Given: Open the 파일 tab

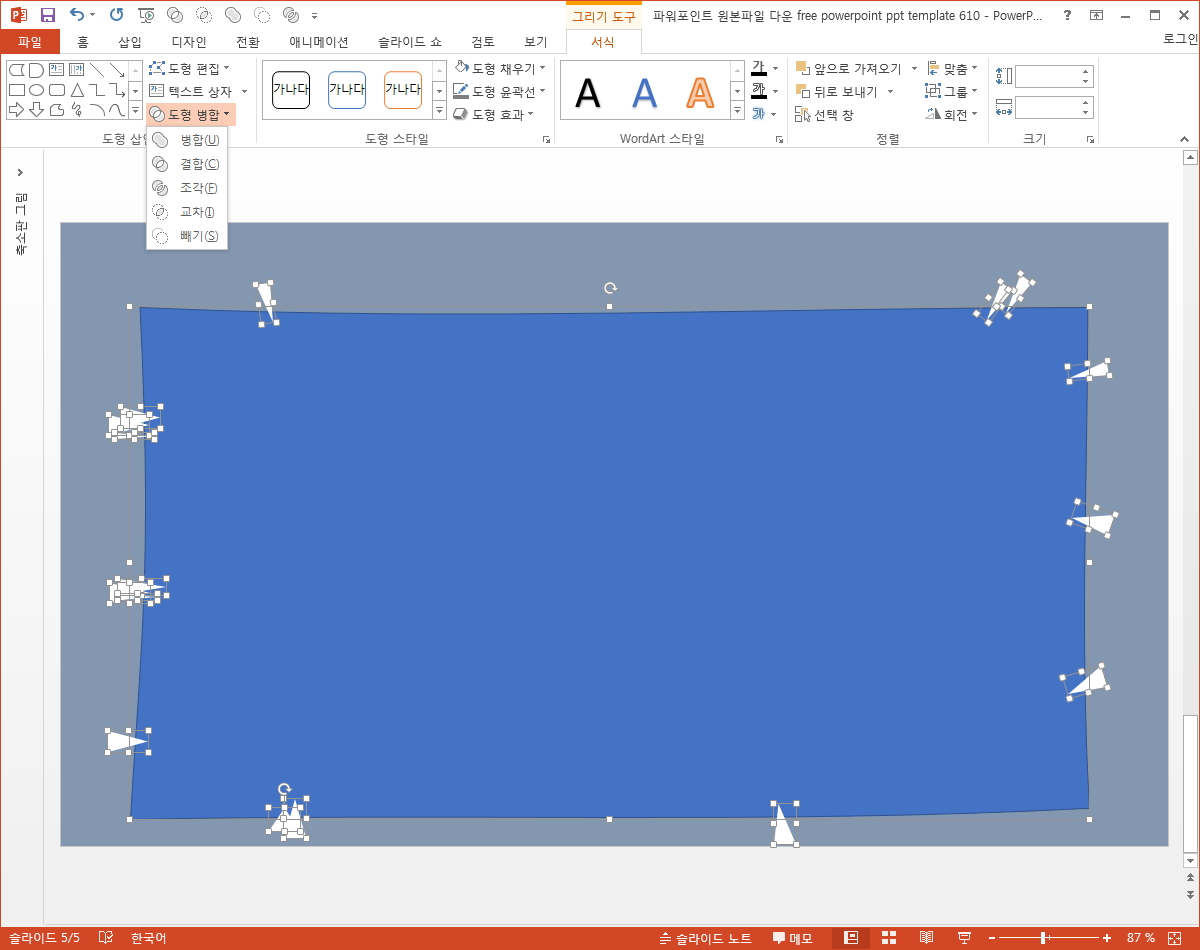Looking at the screenshot, I should [x=30, y=42].
